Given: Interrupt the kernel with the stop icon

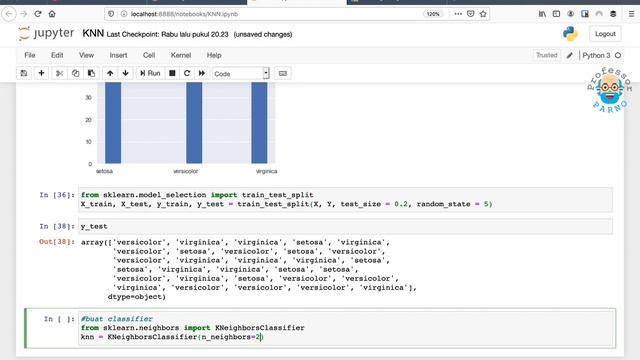Looking at the screenshot, I should pyautogui.click(x=172, y=73).
